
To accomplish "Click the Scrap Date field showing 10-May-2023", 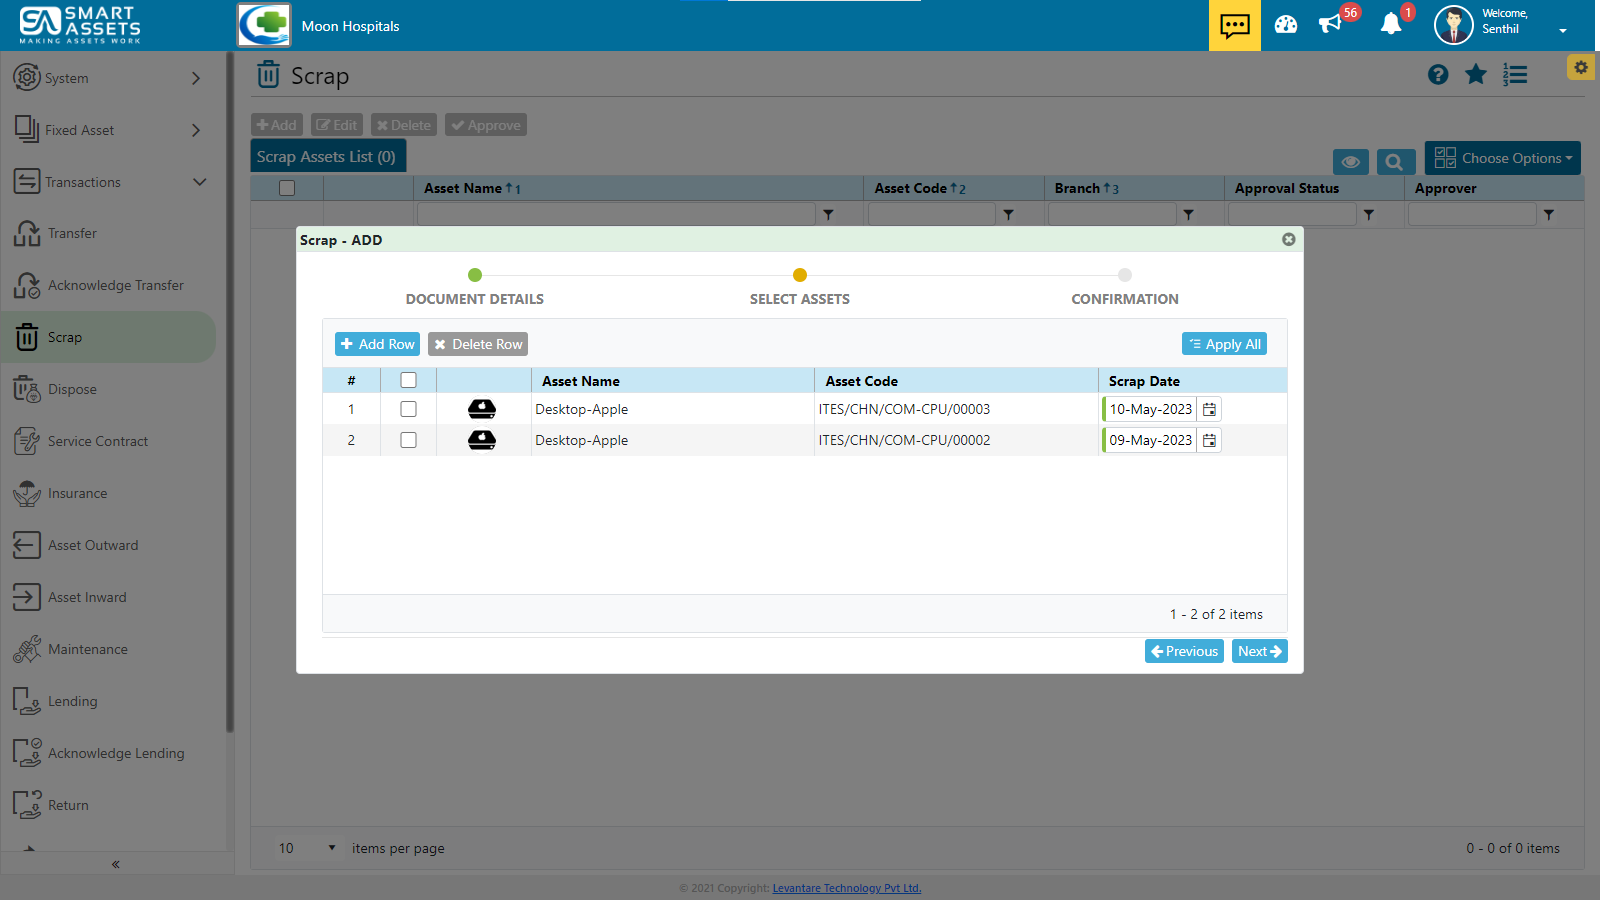I will tap(1150, 409).
